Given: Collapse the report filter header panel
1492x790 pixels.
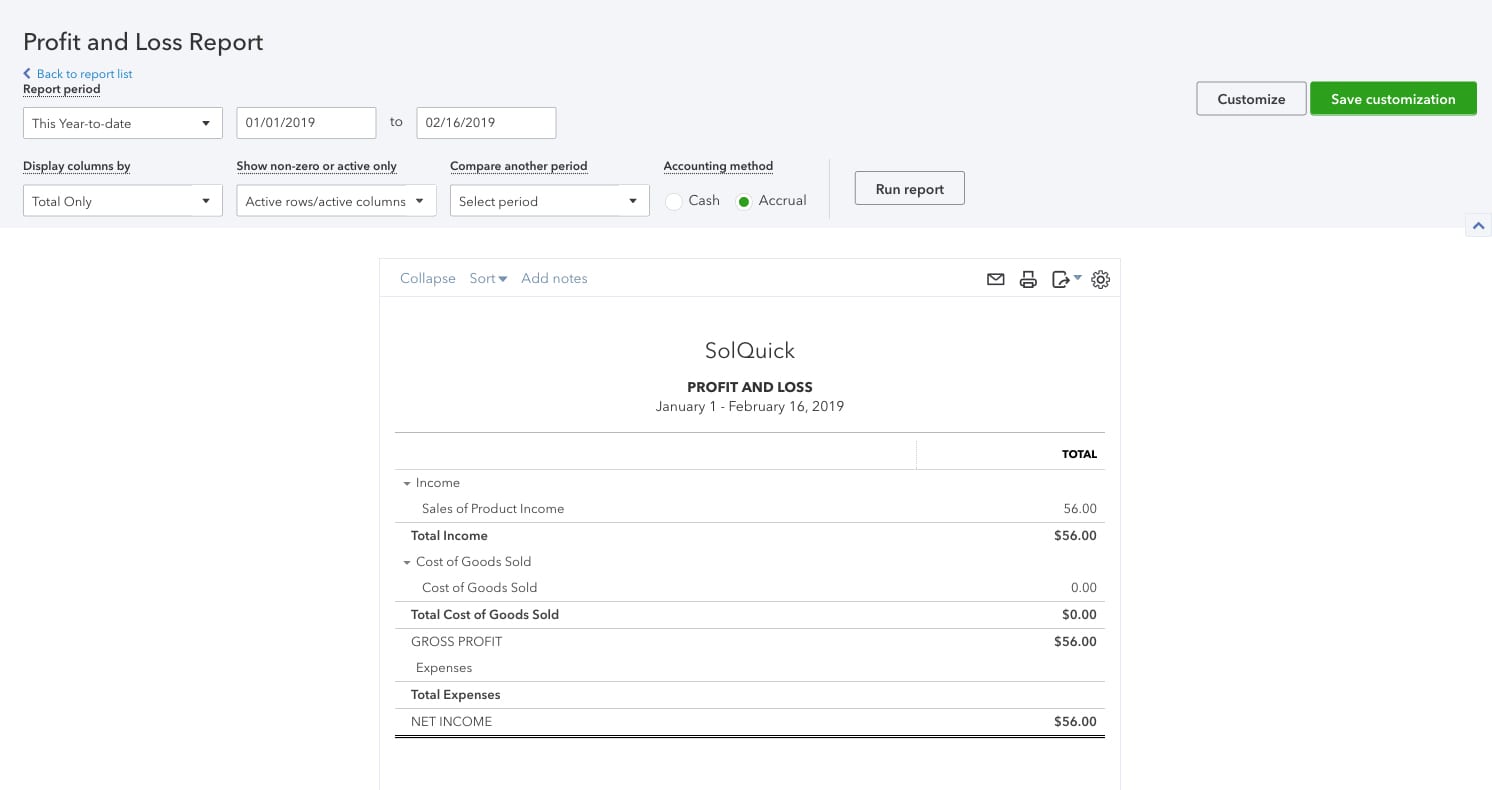Looking at the screenshot, I should pos(1478,225).
